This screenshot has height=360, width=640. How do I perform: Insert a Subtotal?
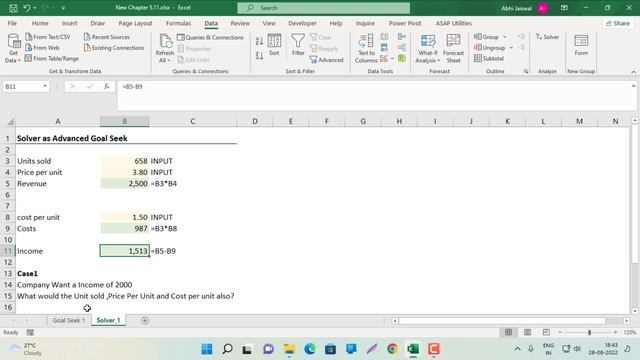click(x=489, y=58)
